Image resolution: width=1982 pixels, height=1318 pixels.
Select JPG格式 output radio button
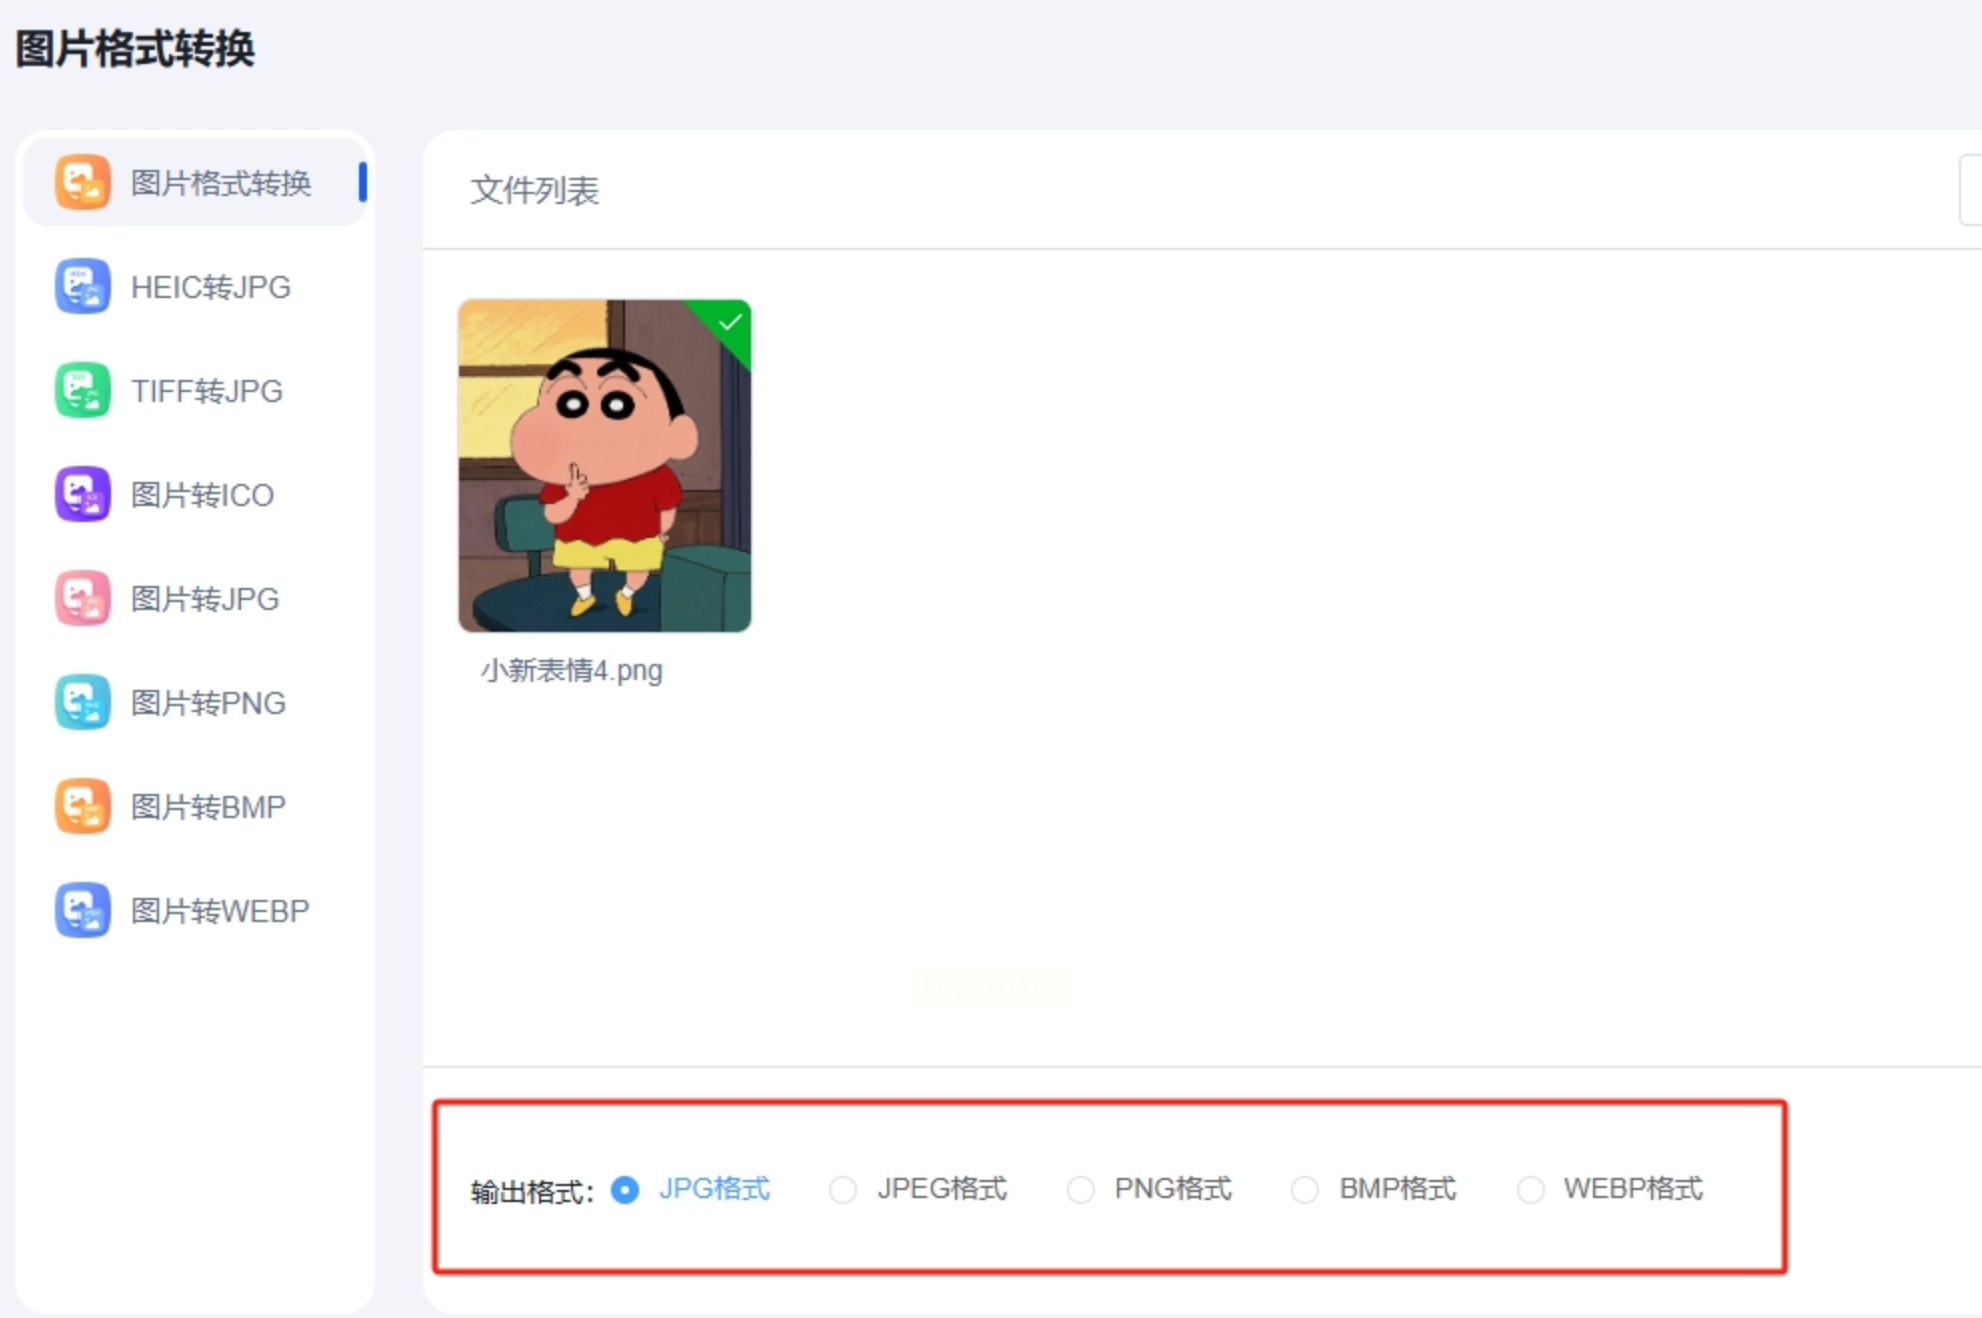coord(625,1190)
